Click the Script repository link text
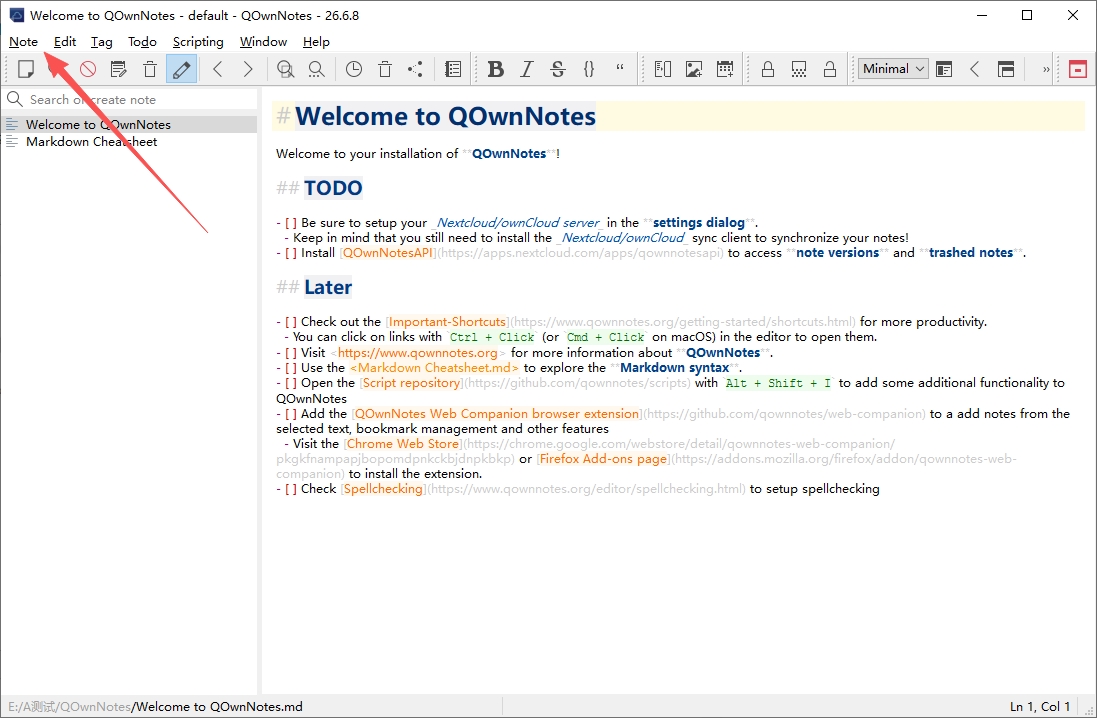 coord(411,383)
